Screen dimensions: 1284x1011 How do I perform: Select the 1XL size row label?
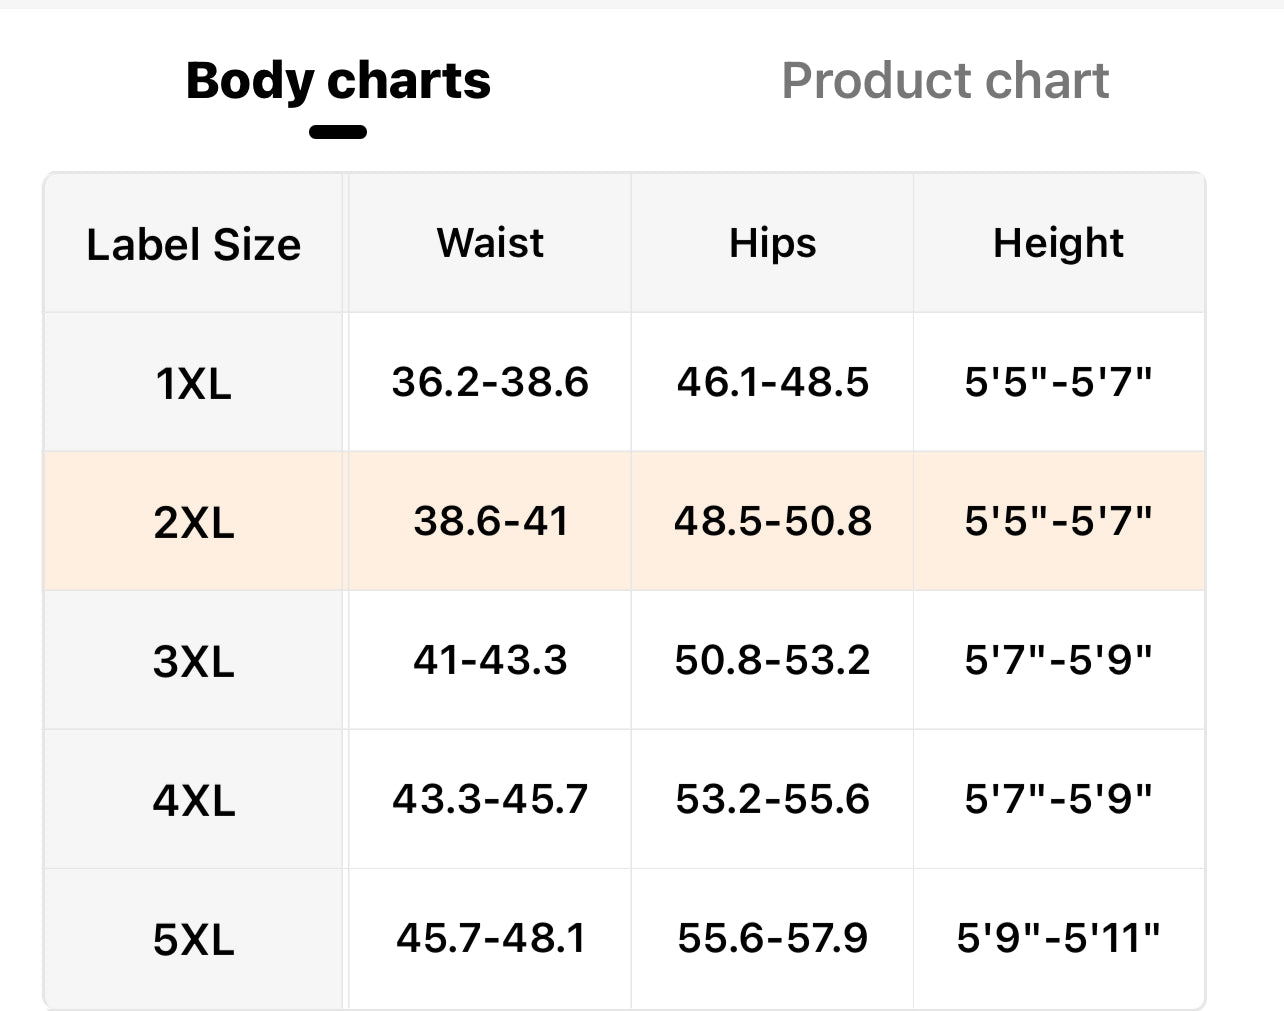pyautogui.click(x=193, y=383)
